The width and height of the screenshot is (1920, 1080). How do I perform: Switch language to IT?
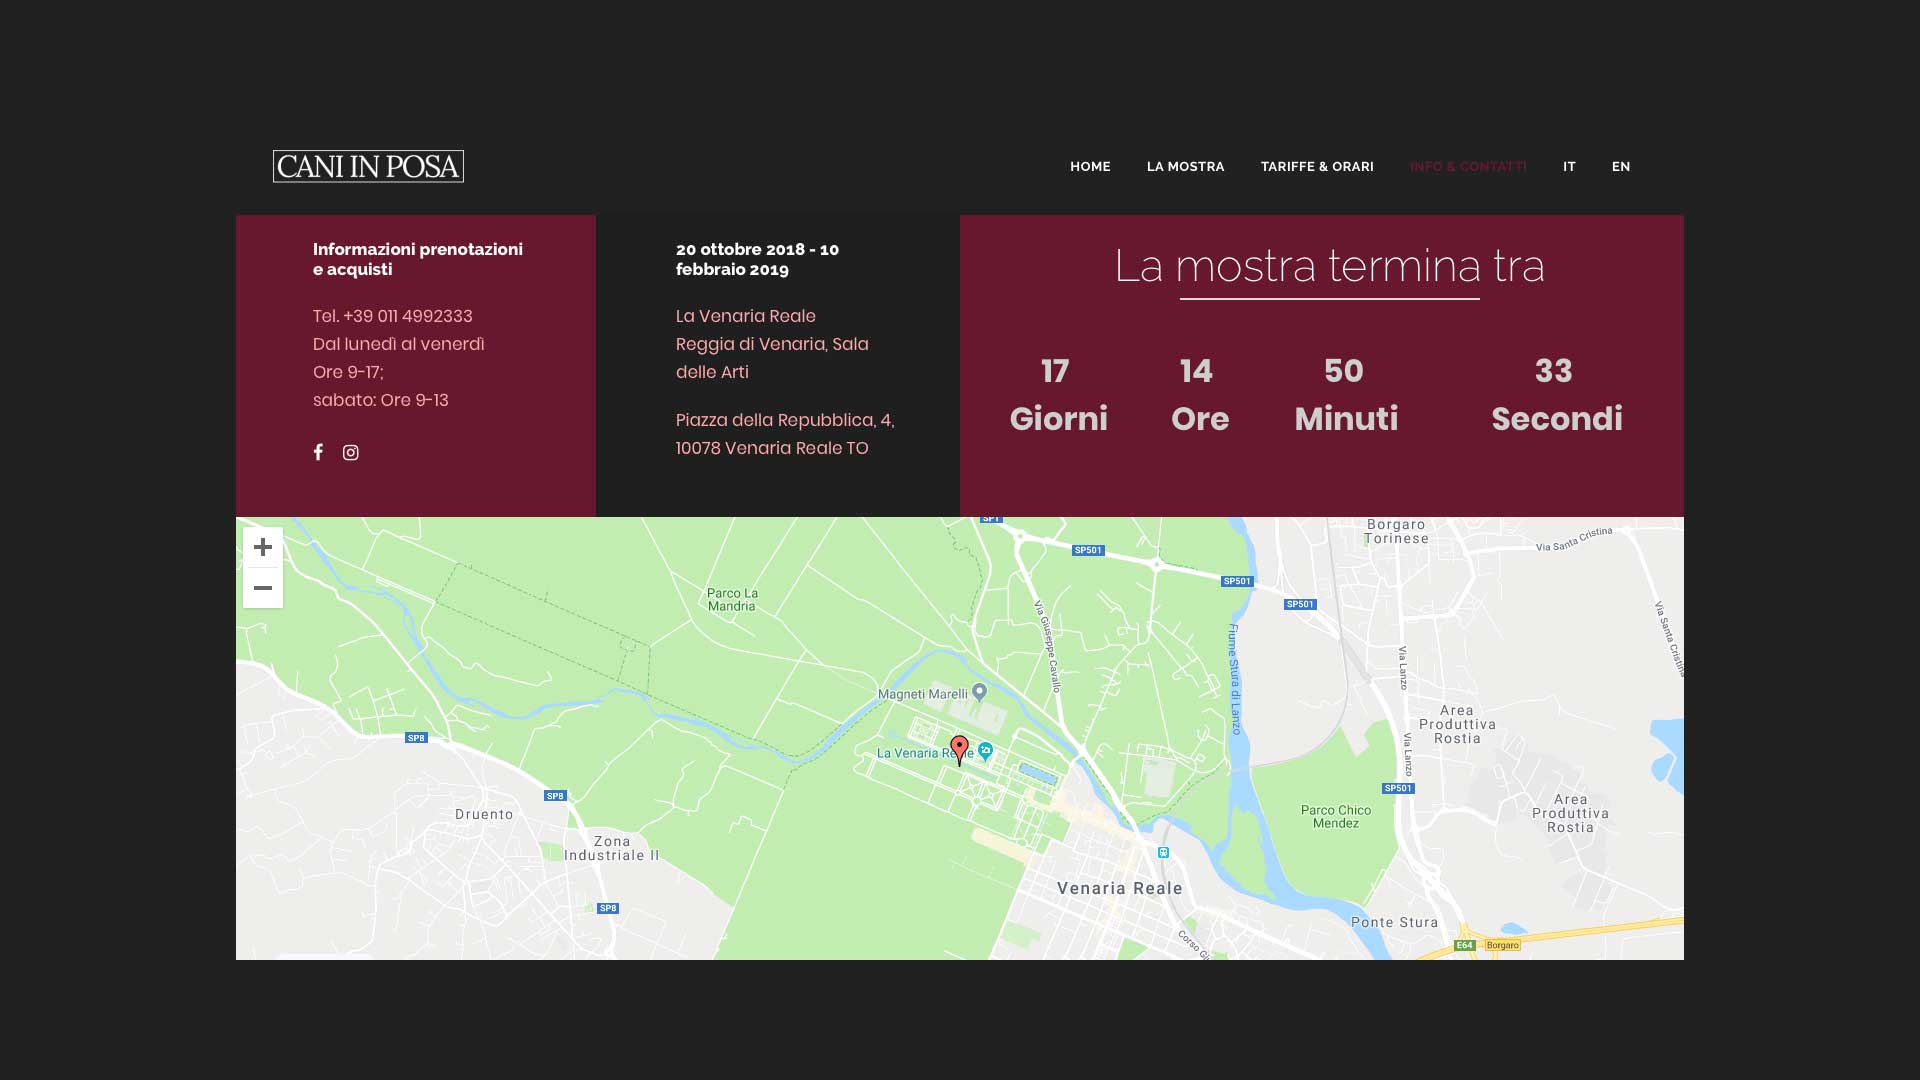click(1569, 167)
